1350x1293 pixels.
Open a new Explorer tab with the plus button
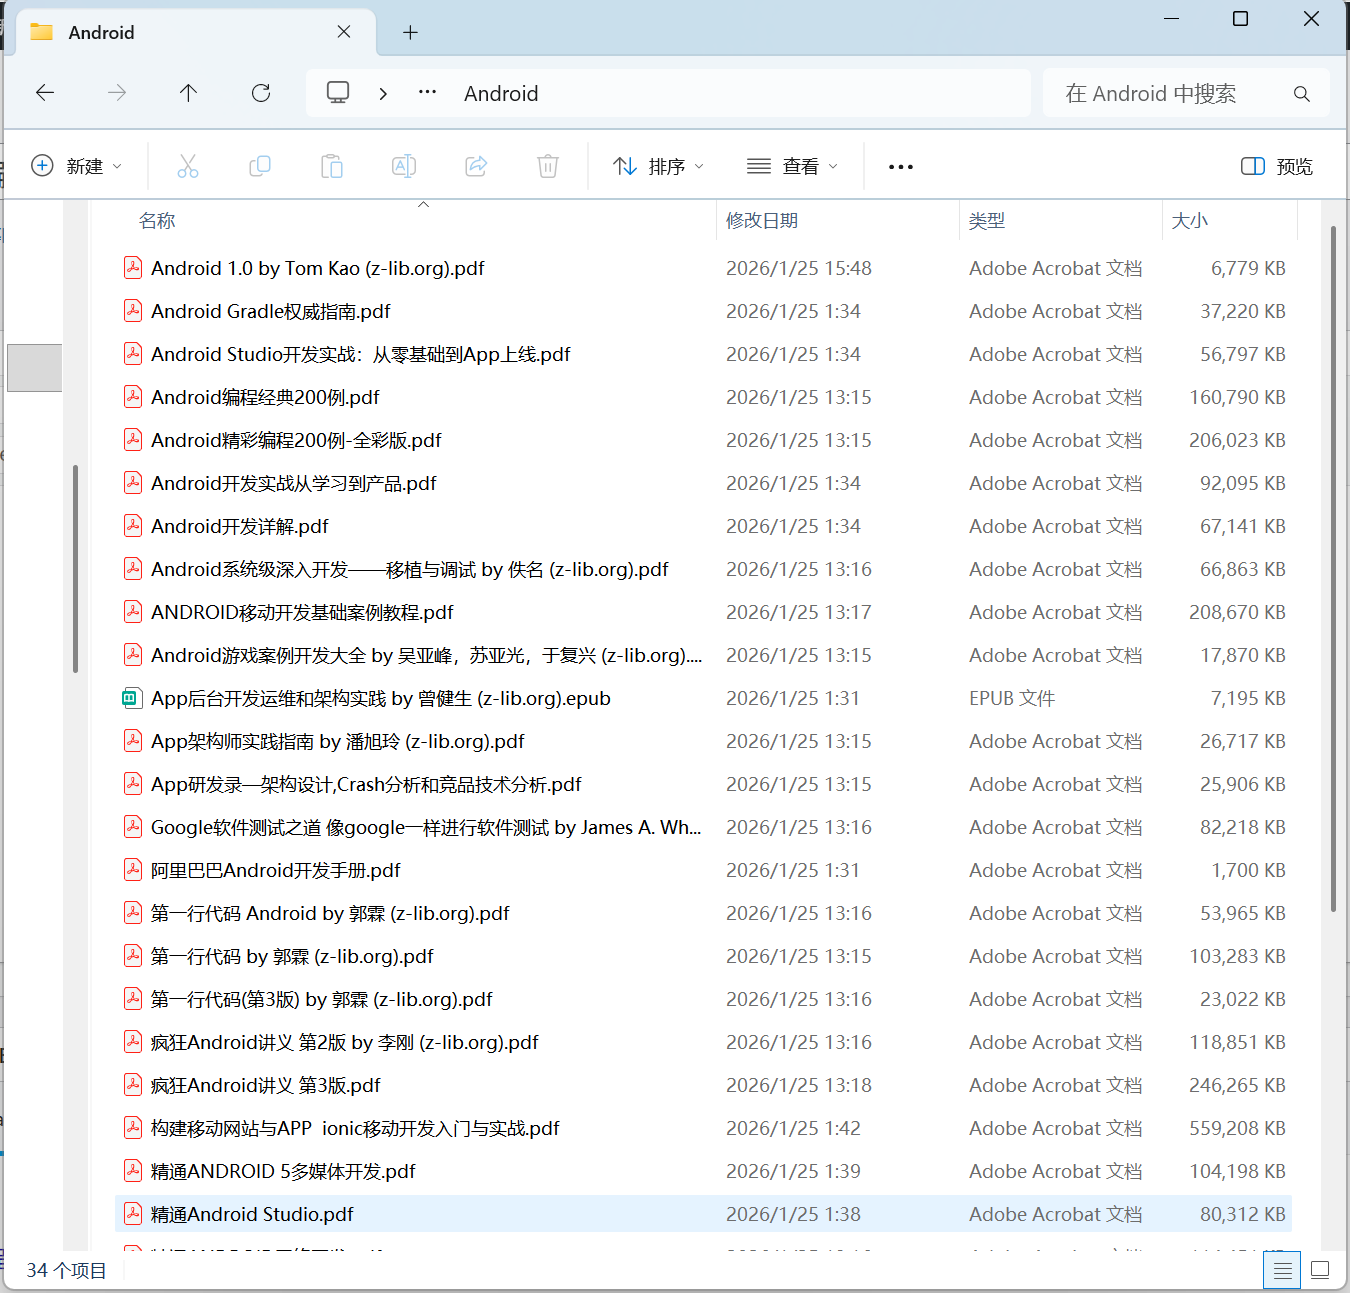tap(410, 32)
